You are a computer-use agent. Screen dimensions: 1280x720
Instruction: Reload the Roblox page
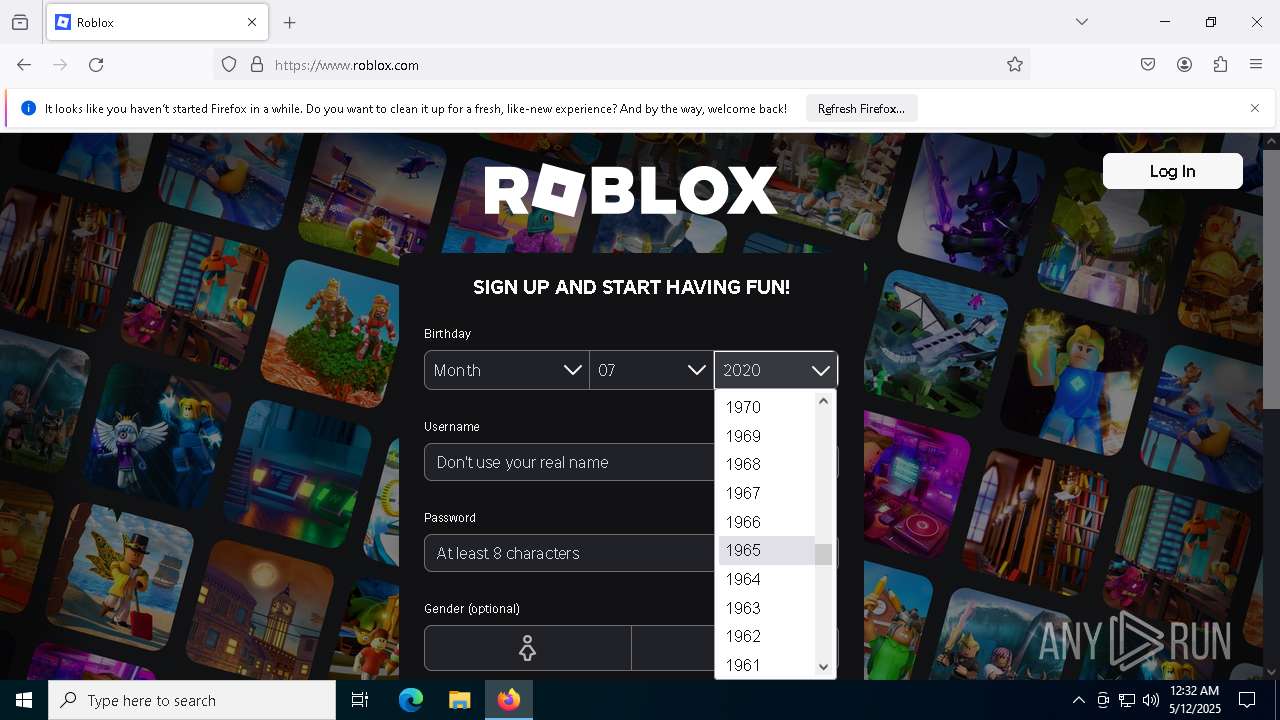(x=96, y=64)
